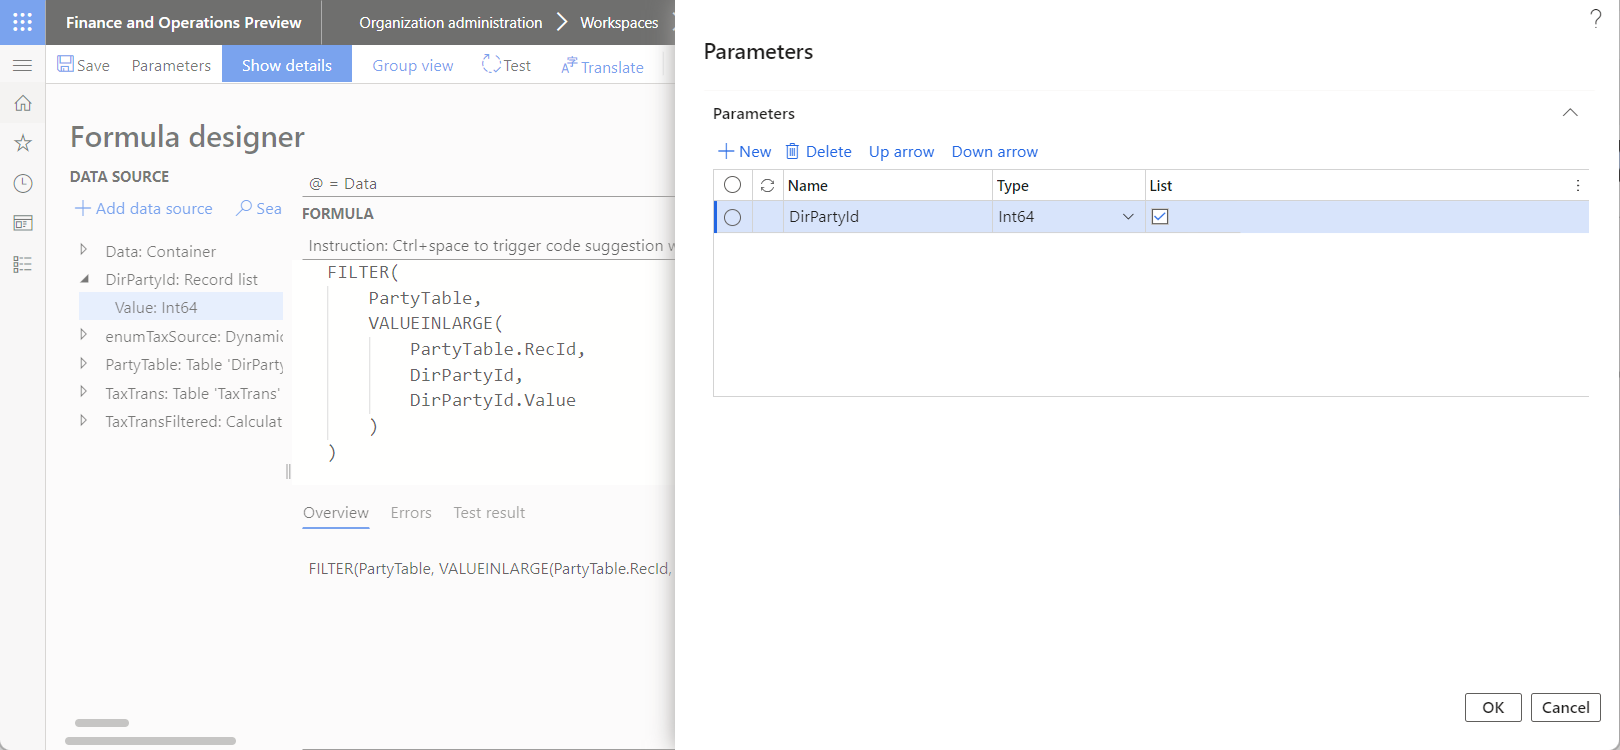
Task: Click Cancel in Parameters dialog
Action: coord(1566,707)
